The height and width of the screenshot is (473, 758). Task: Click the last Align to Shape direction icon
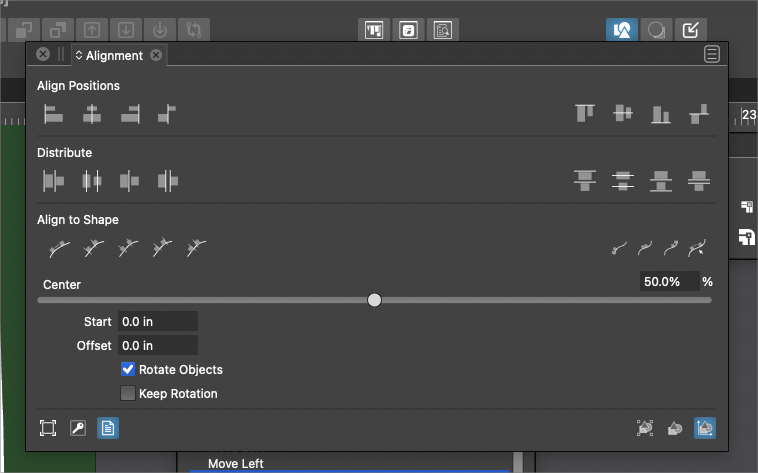point(698,248)
